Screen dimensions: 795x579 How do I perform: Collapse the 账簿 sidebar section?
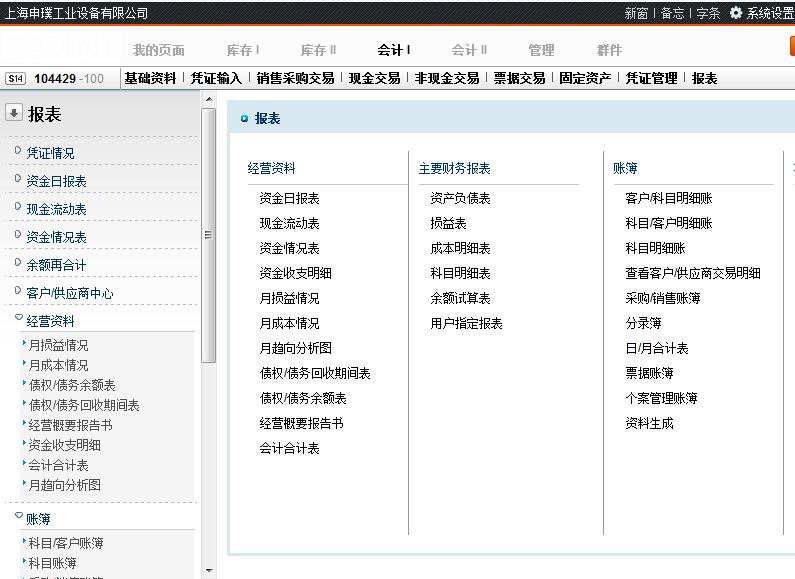pos(18,518)
